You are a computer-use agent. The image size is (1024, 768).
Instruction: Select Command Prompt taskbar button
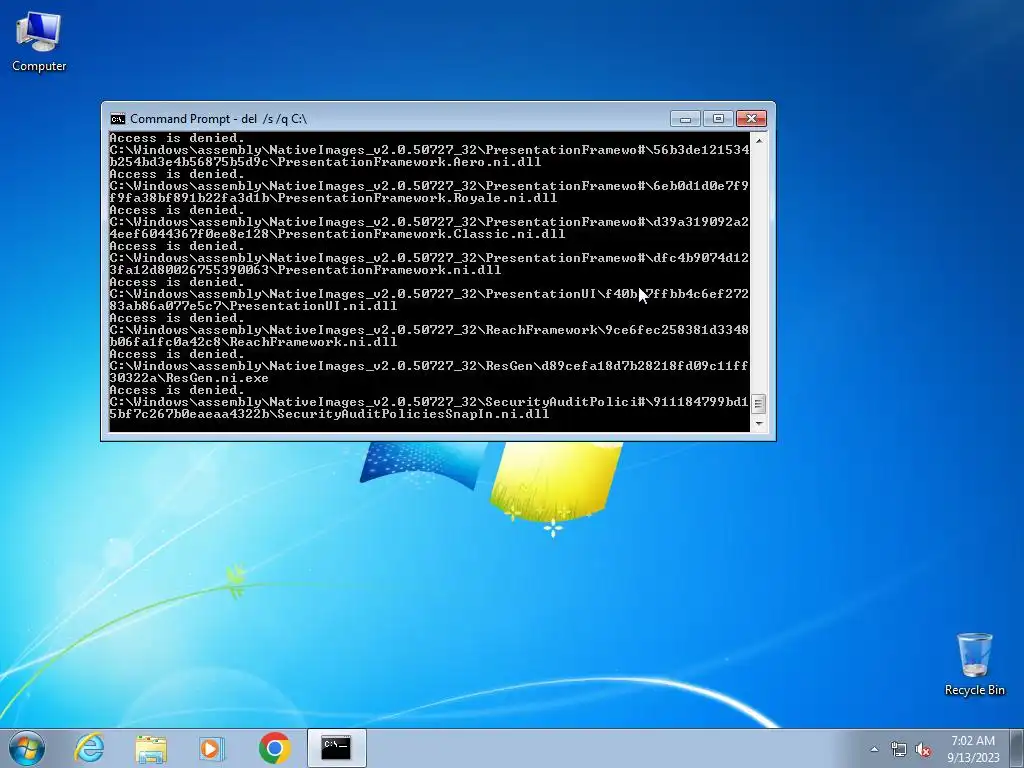[336, 748]
